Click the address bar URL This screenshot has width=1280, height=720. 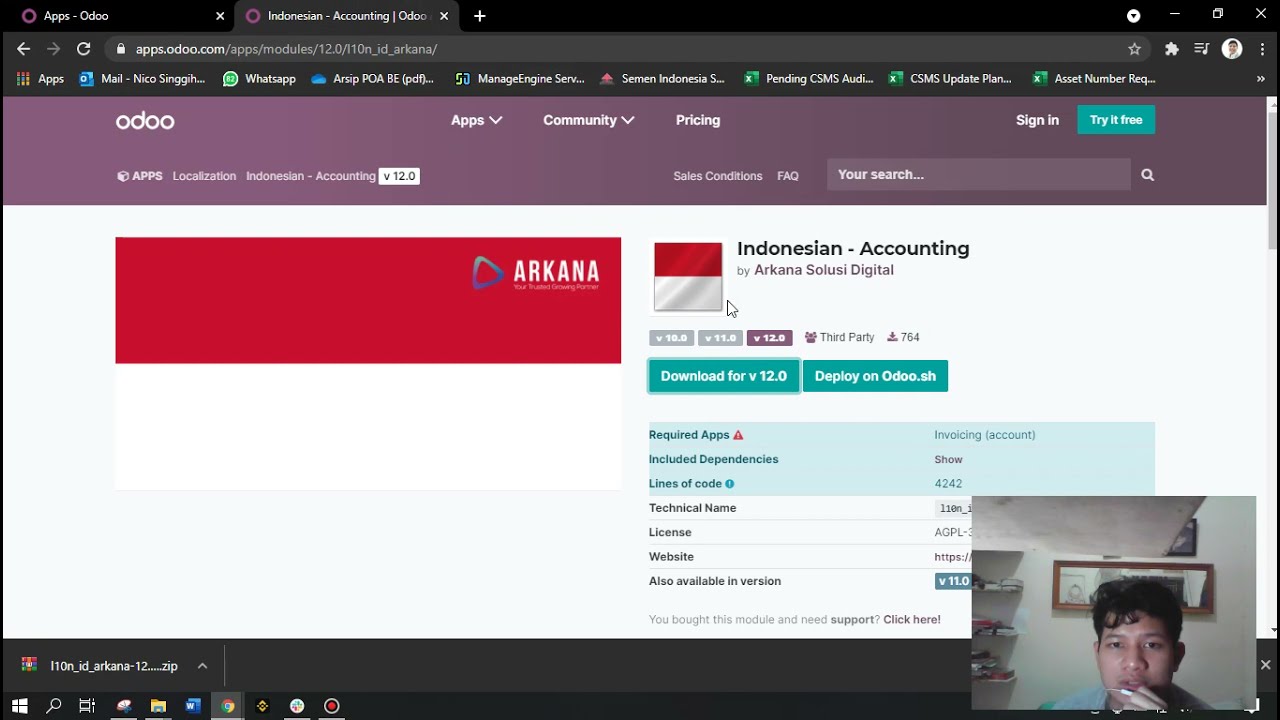[286, 49]
